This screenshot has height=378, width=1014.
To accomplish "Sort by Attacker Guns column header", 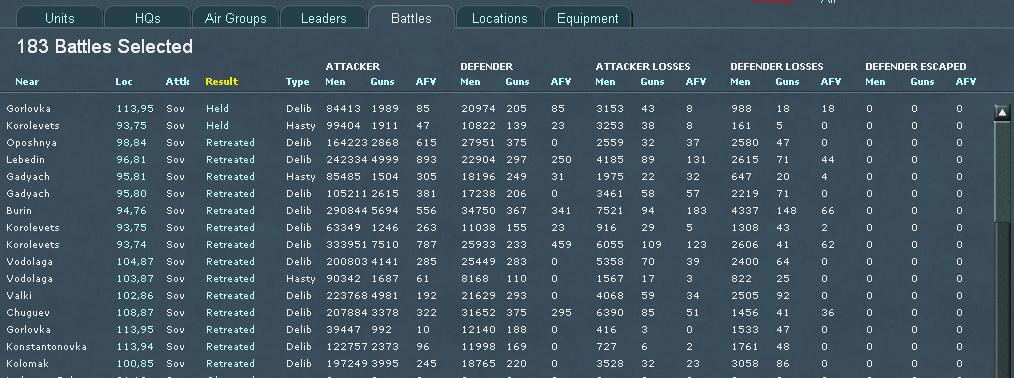I will (x=382, y=81).
